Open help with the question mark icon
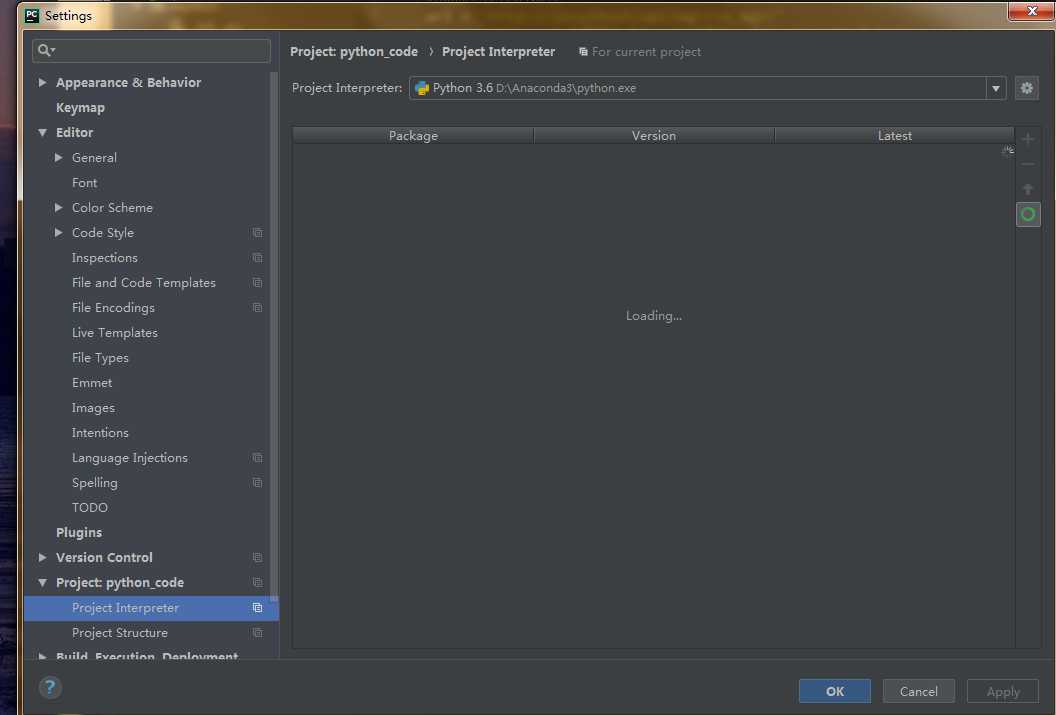This screenshot has width=1056, height=715. coord(50,687)
